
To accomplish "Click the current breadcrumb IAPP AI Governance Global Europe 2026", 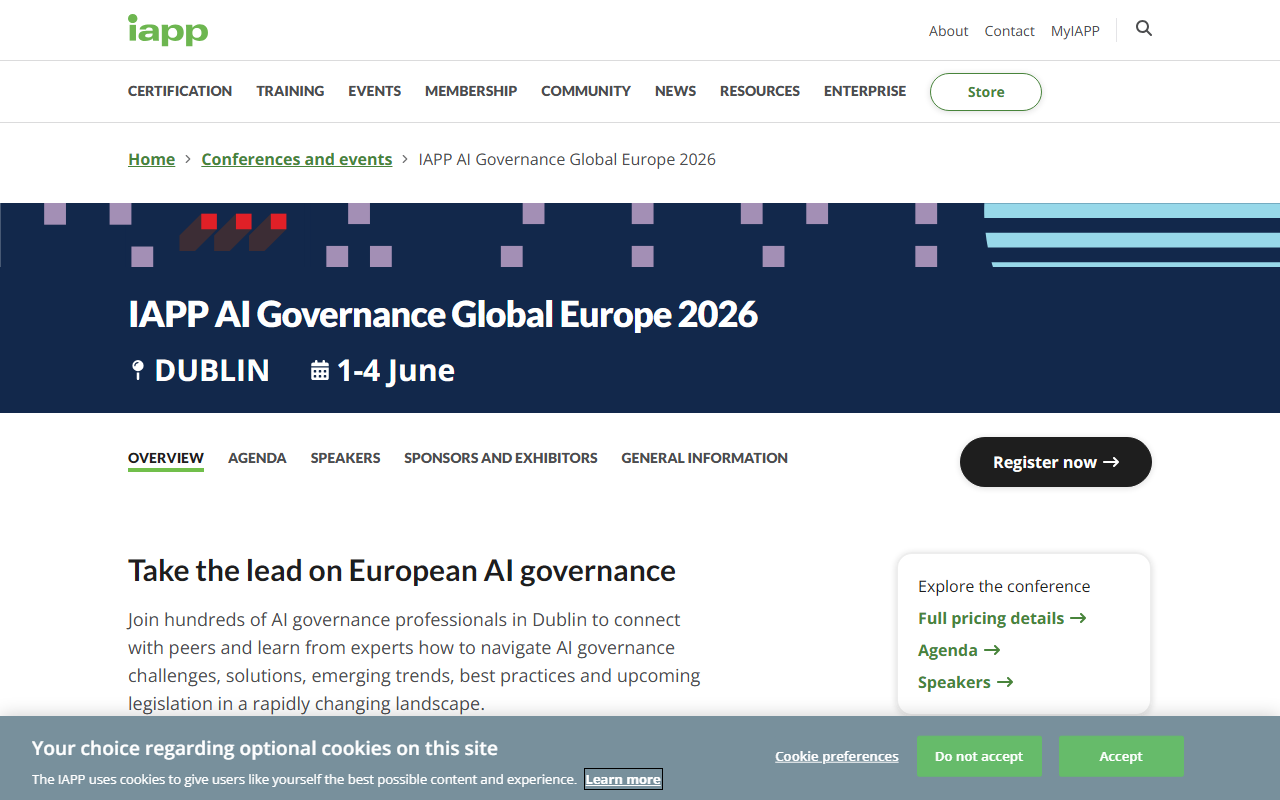I will (567, 159).
